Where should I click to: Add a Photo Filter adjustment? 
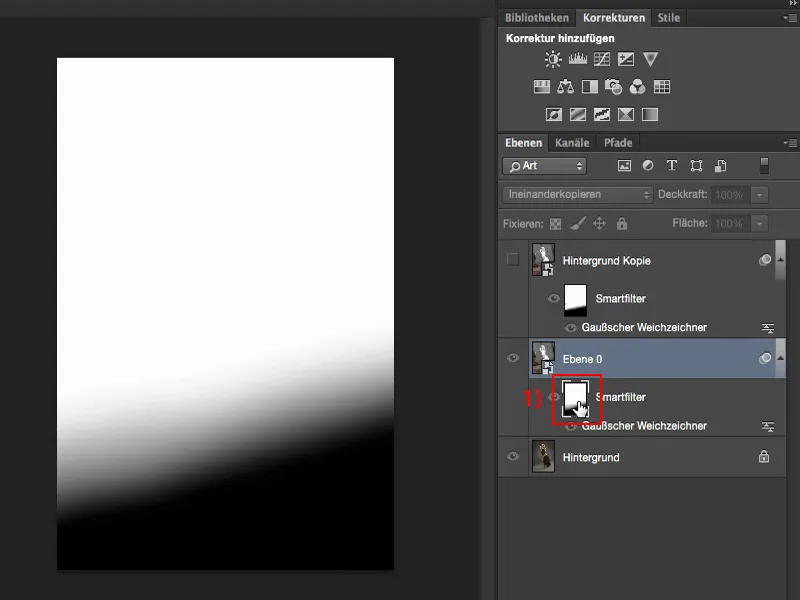point(614,87)
